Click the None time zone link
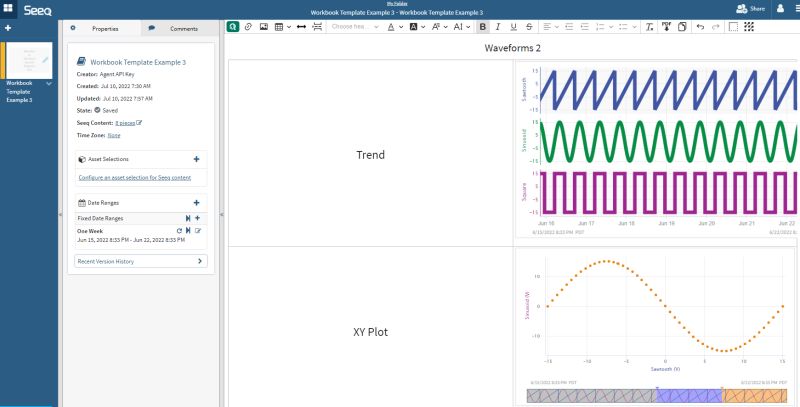This screenshot has width=800, height=407. [114, 135]
